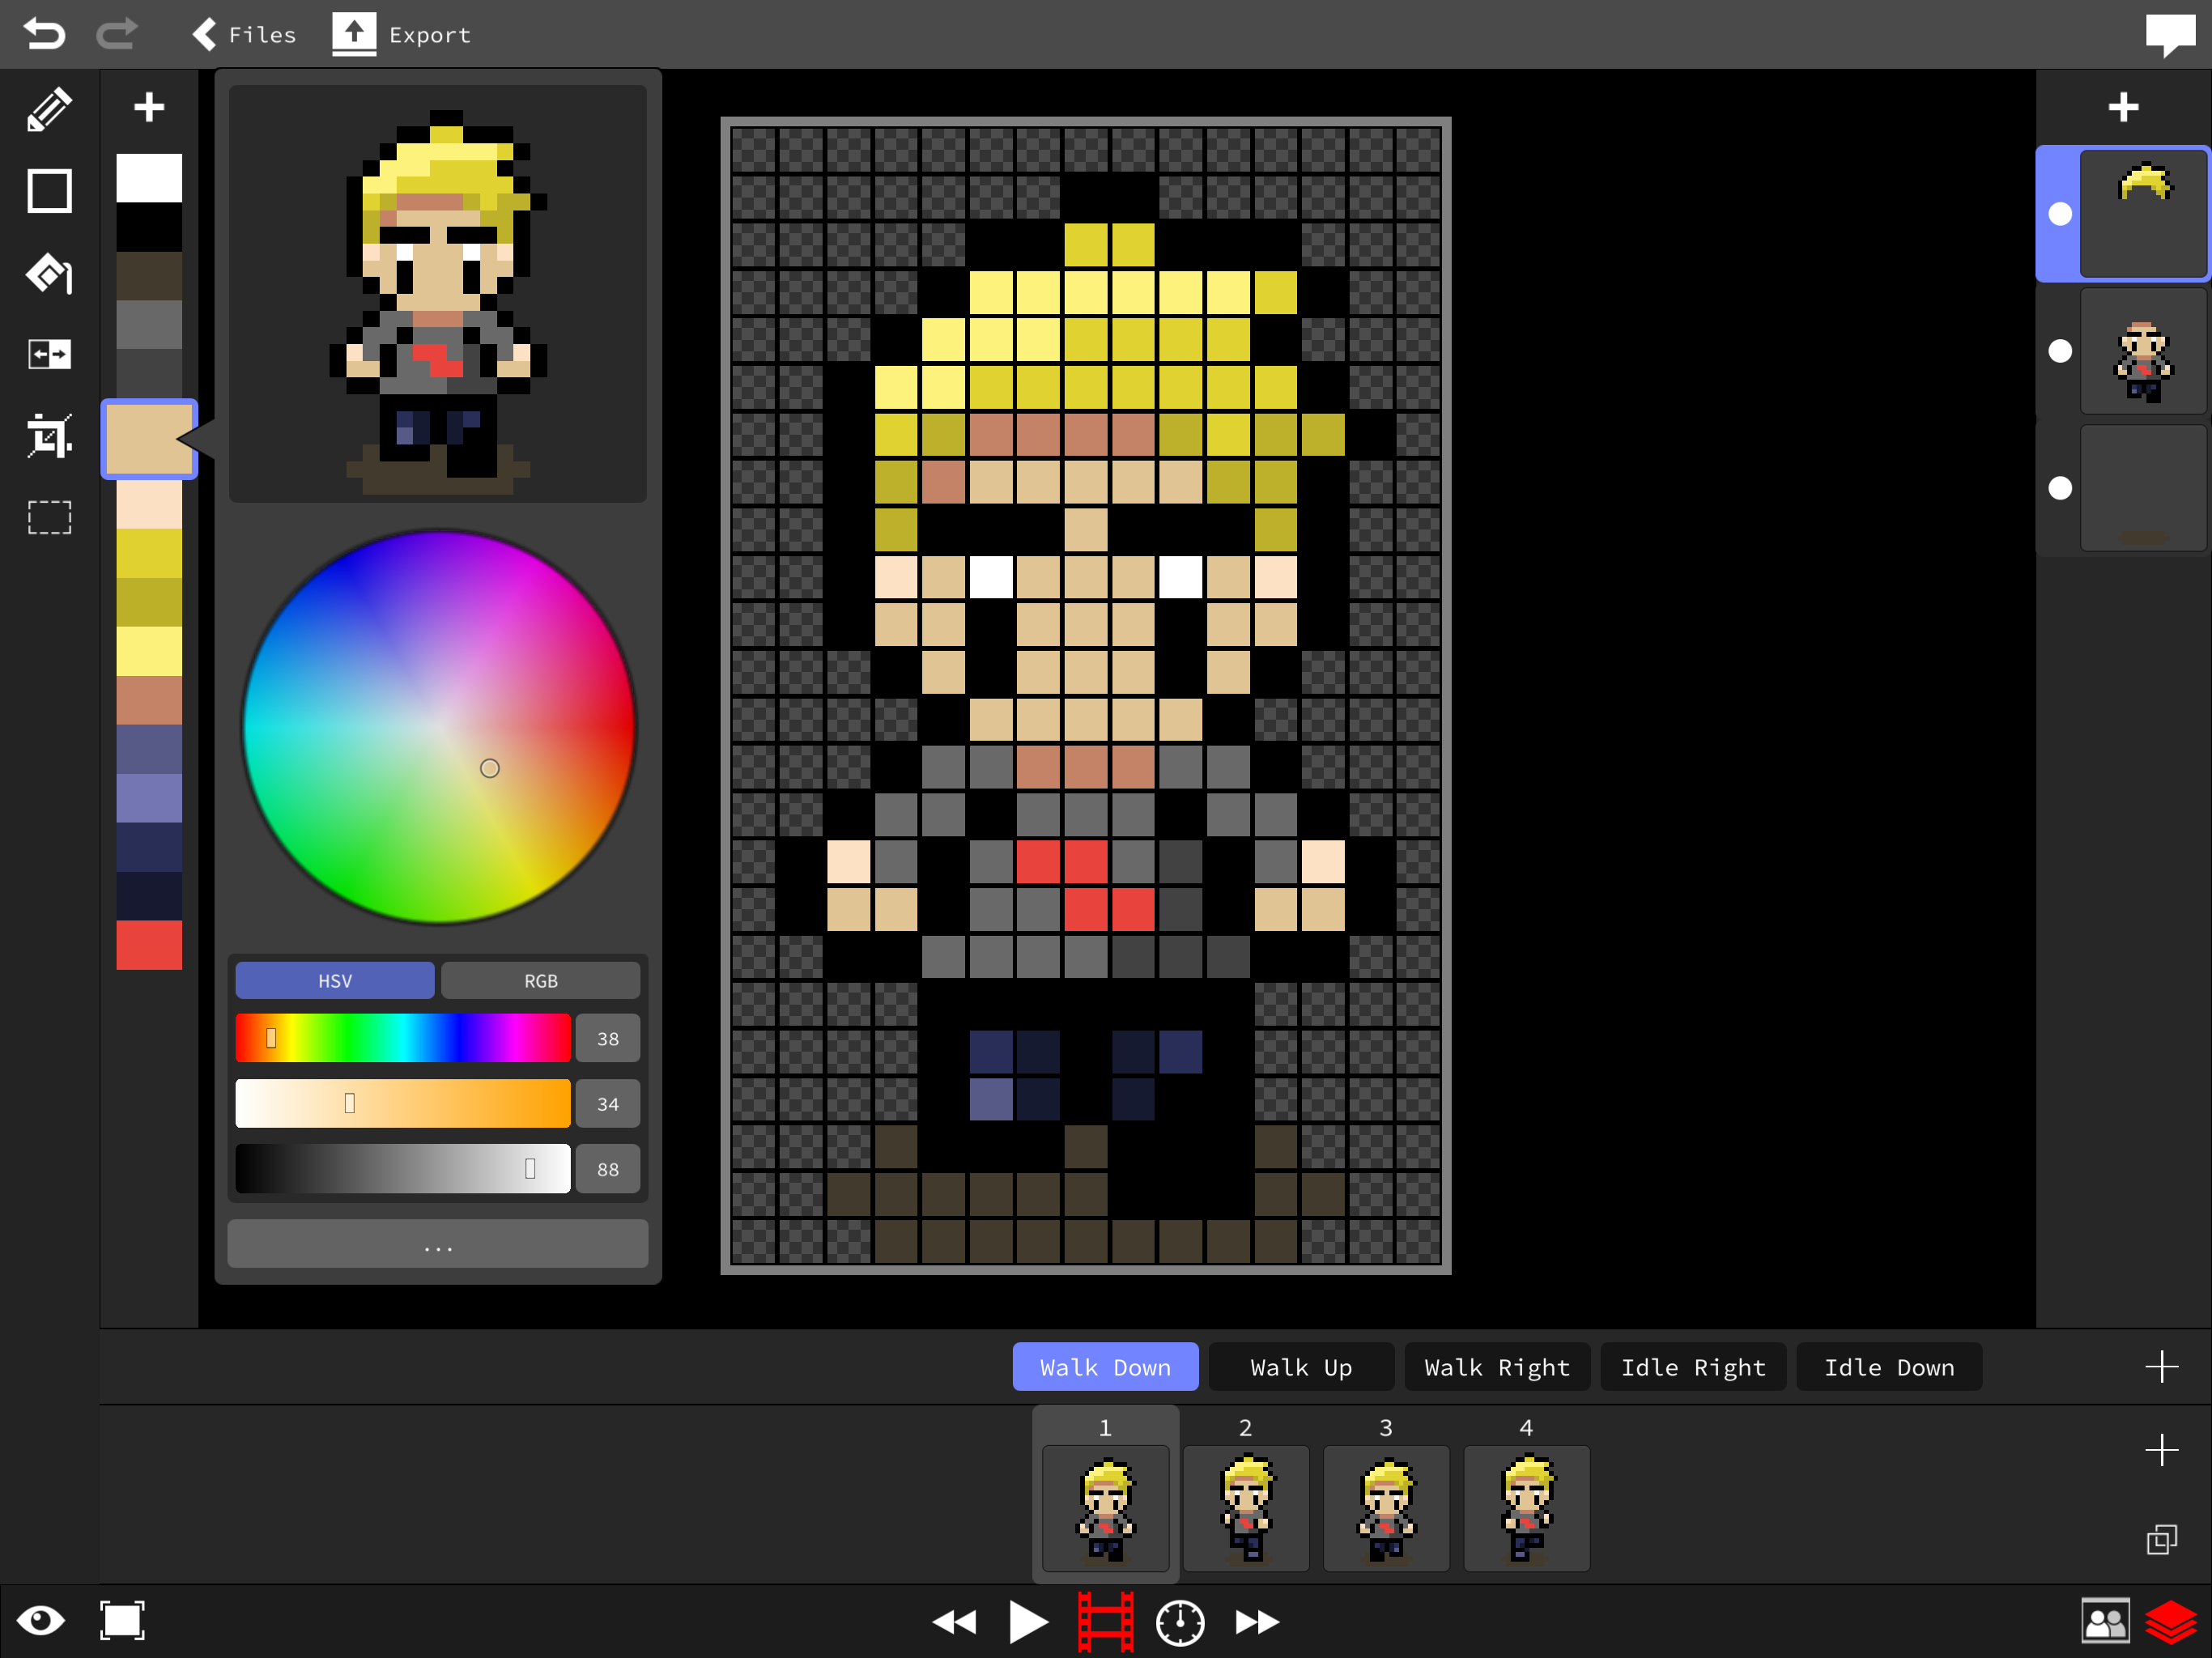Select the Fill/Paint Bucket tool

click(x=47, y=274)
